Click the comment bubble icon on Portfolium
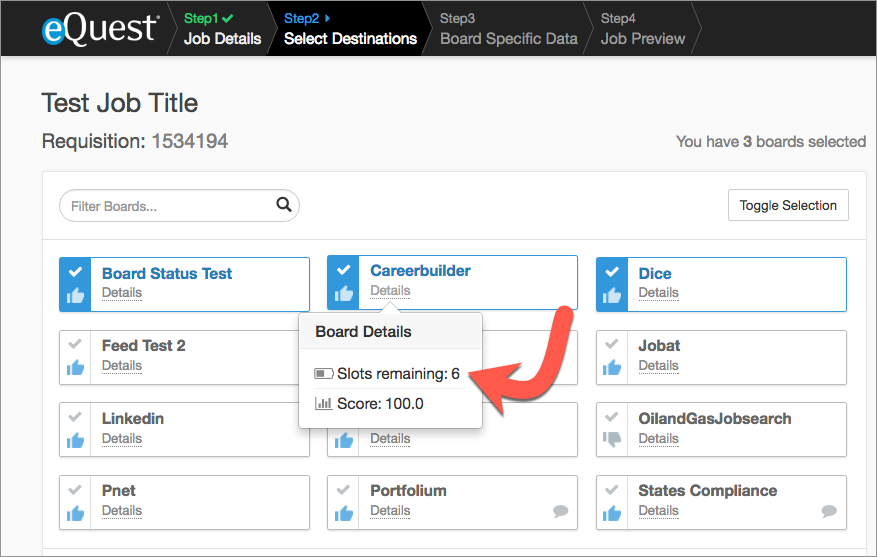877x557 pixels. coord(561,511)
